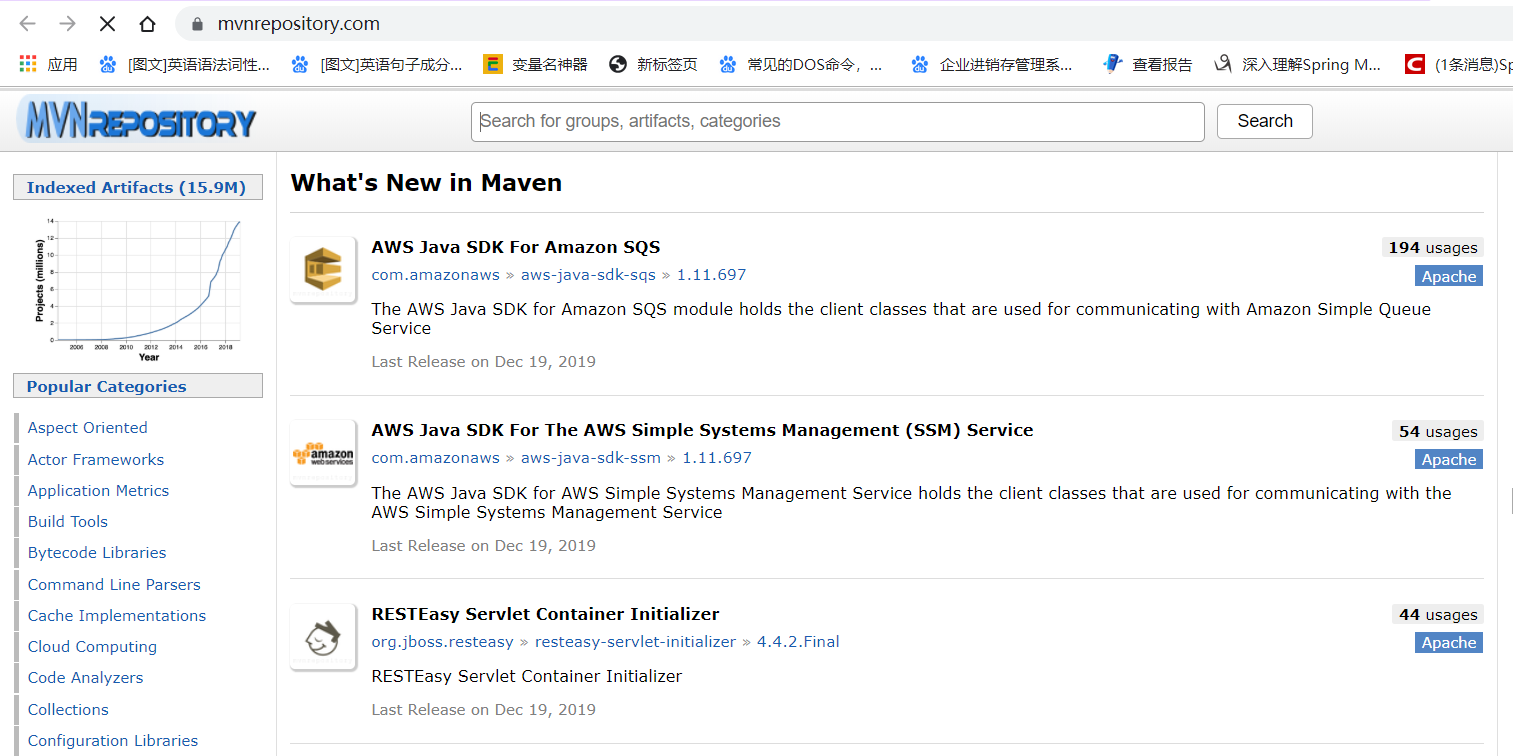Screen dimensions: 1513x756
Task: Open the 英语句子成分 bookmark
Action: click(x=377, y=64)
